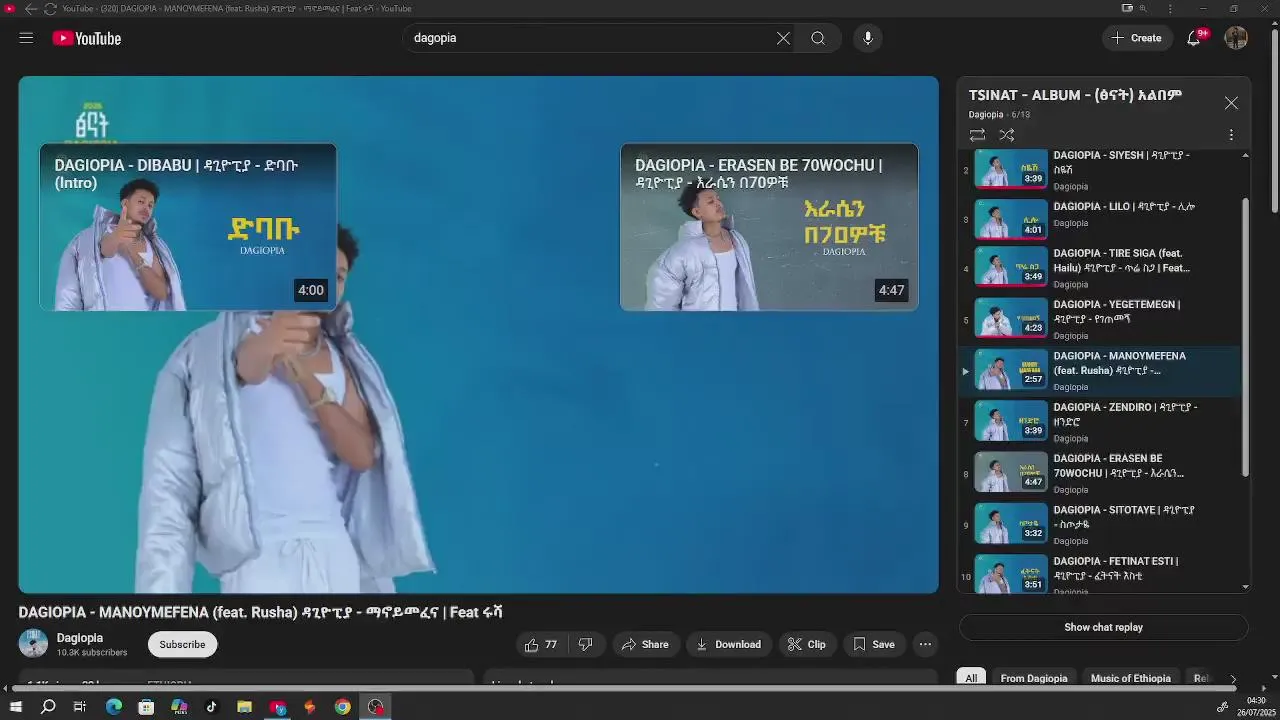Select current item MANOYMEFENA in playlist
1280x720 pixels.
[1100, 370]
